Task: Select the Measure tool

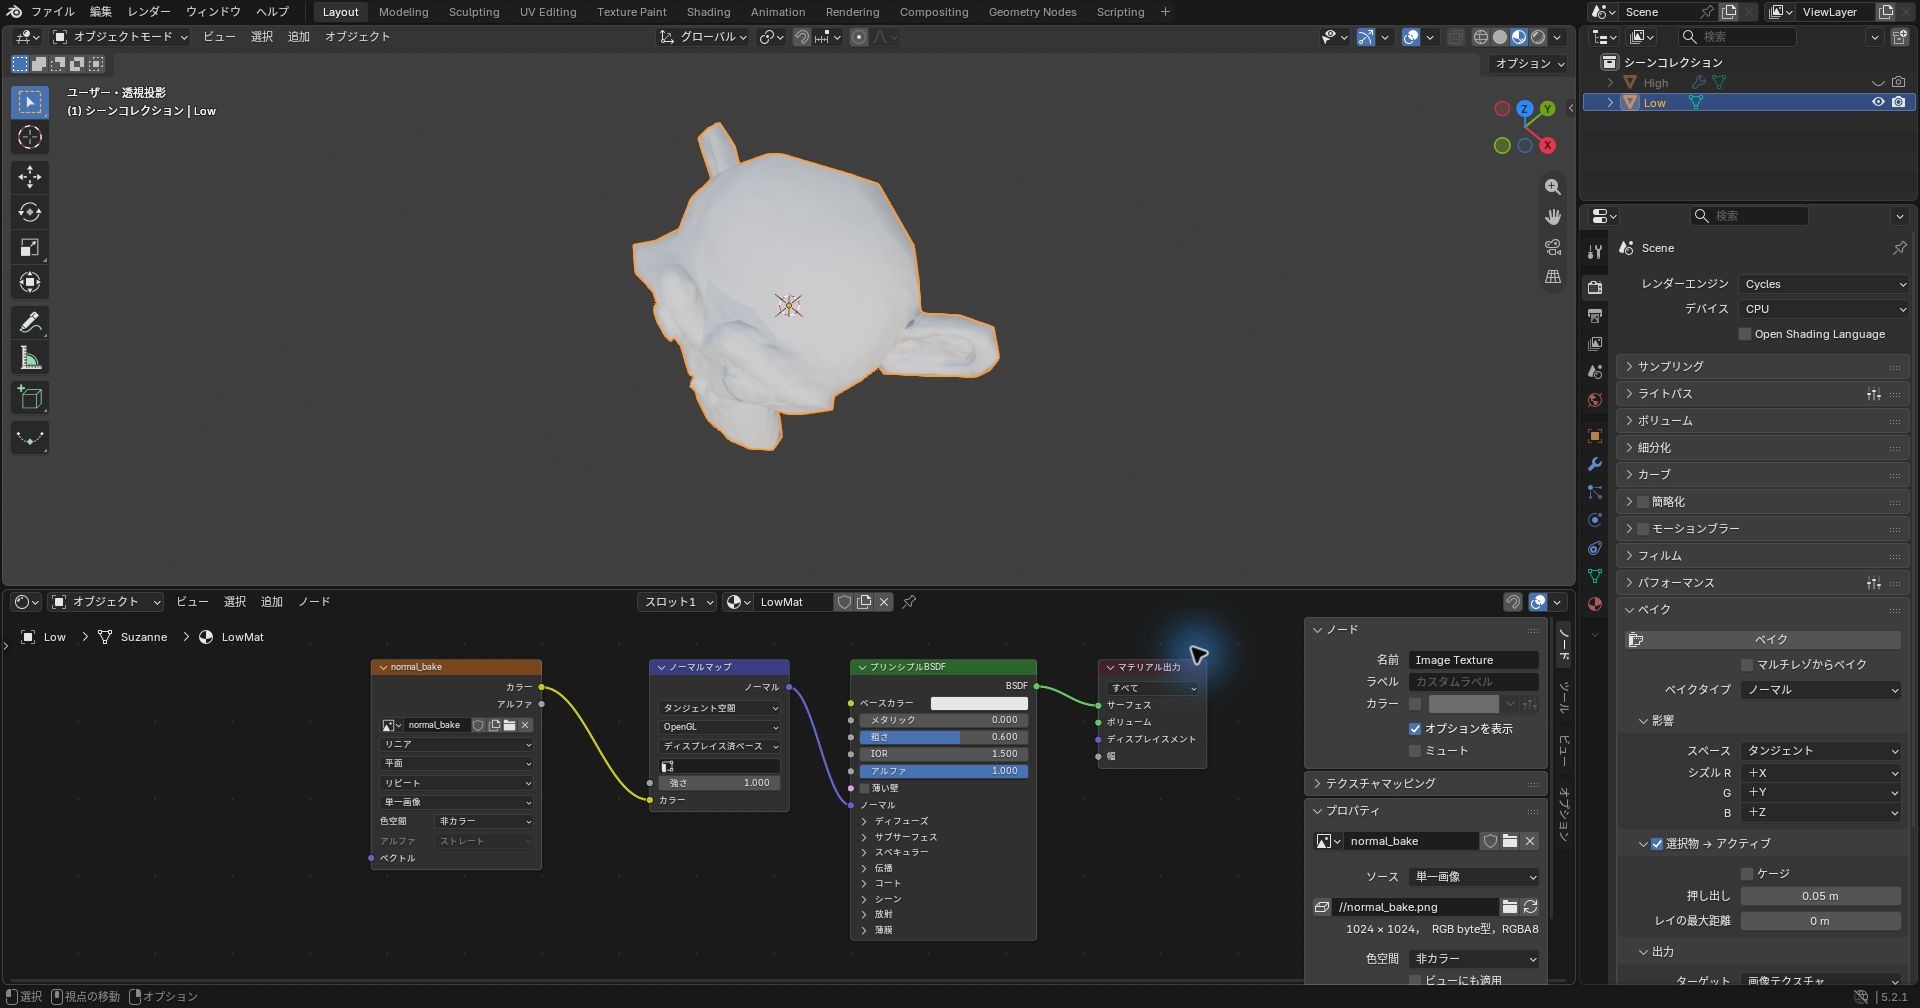Action: 30,358
